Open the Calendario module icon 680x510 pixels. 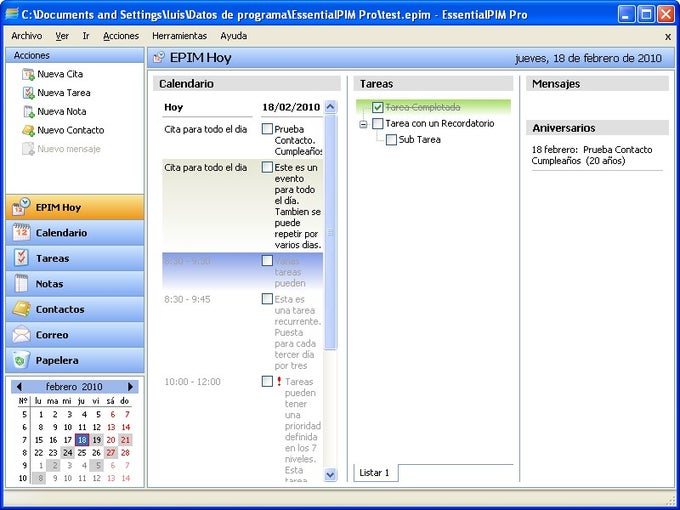(21, 232)
